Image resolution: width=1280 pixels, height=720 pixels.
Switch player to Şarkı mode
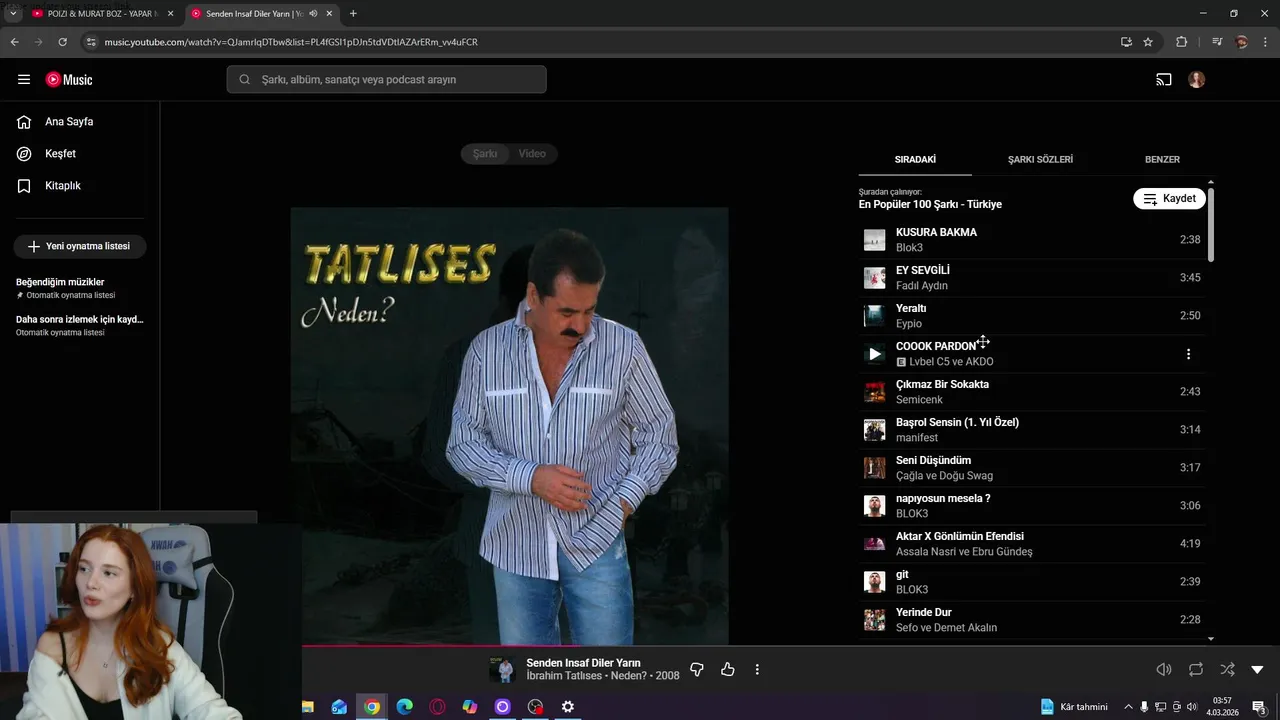(x=485, y=154)
